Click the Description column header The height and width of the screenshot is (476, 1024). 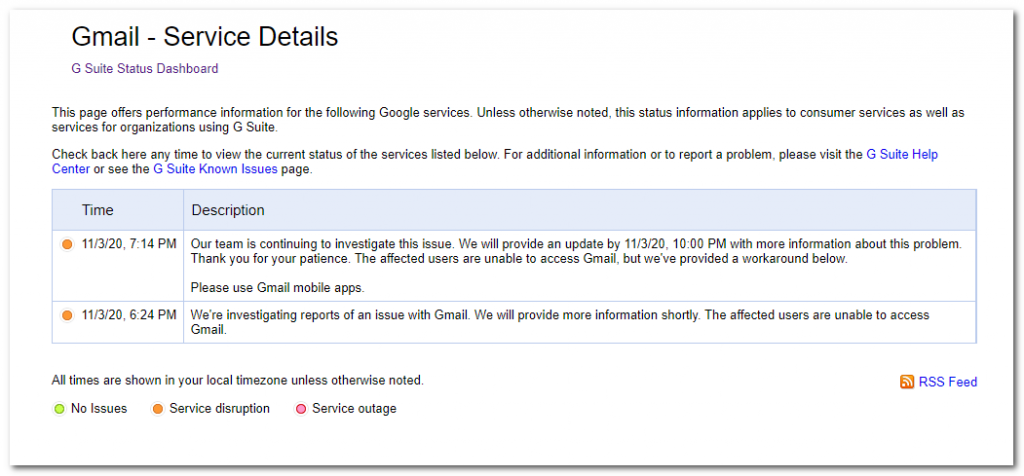pos(228,211)
